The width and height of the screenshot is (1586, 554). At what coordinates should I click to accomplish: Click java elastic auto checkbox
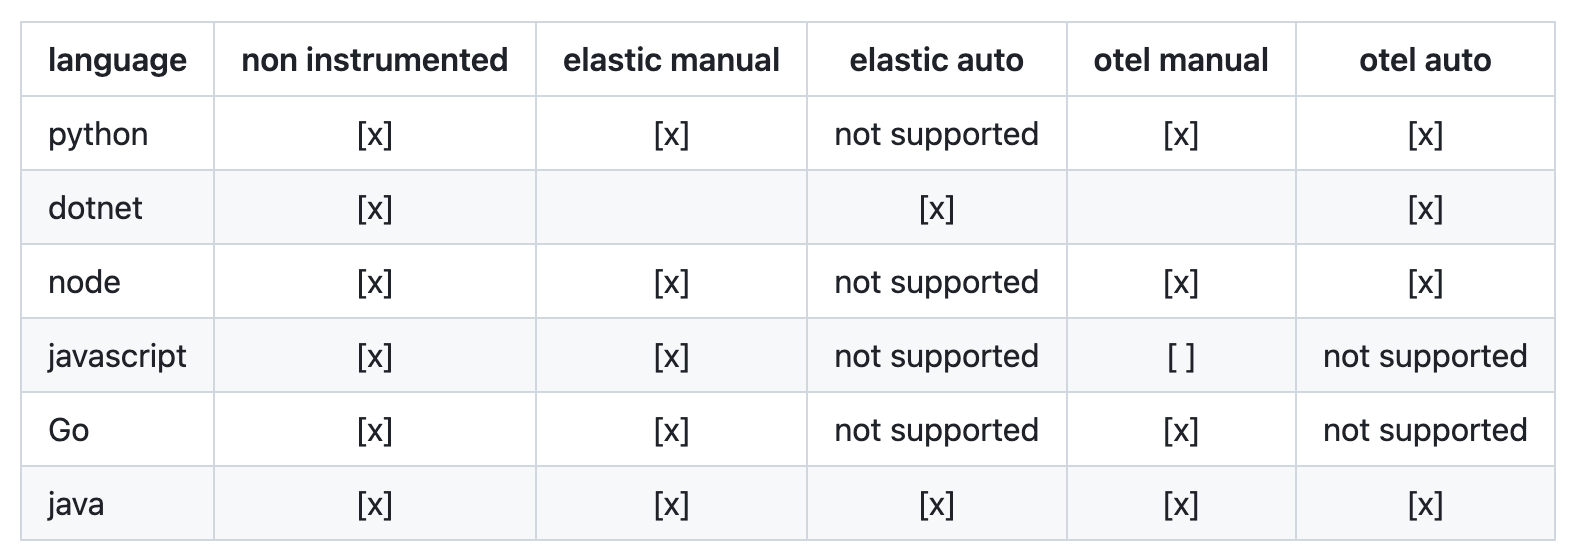(936, 505)
